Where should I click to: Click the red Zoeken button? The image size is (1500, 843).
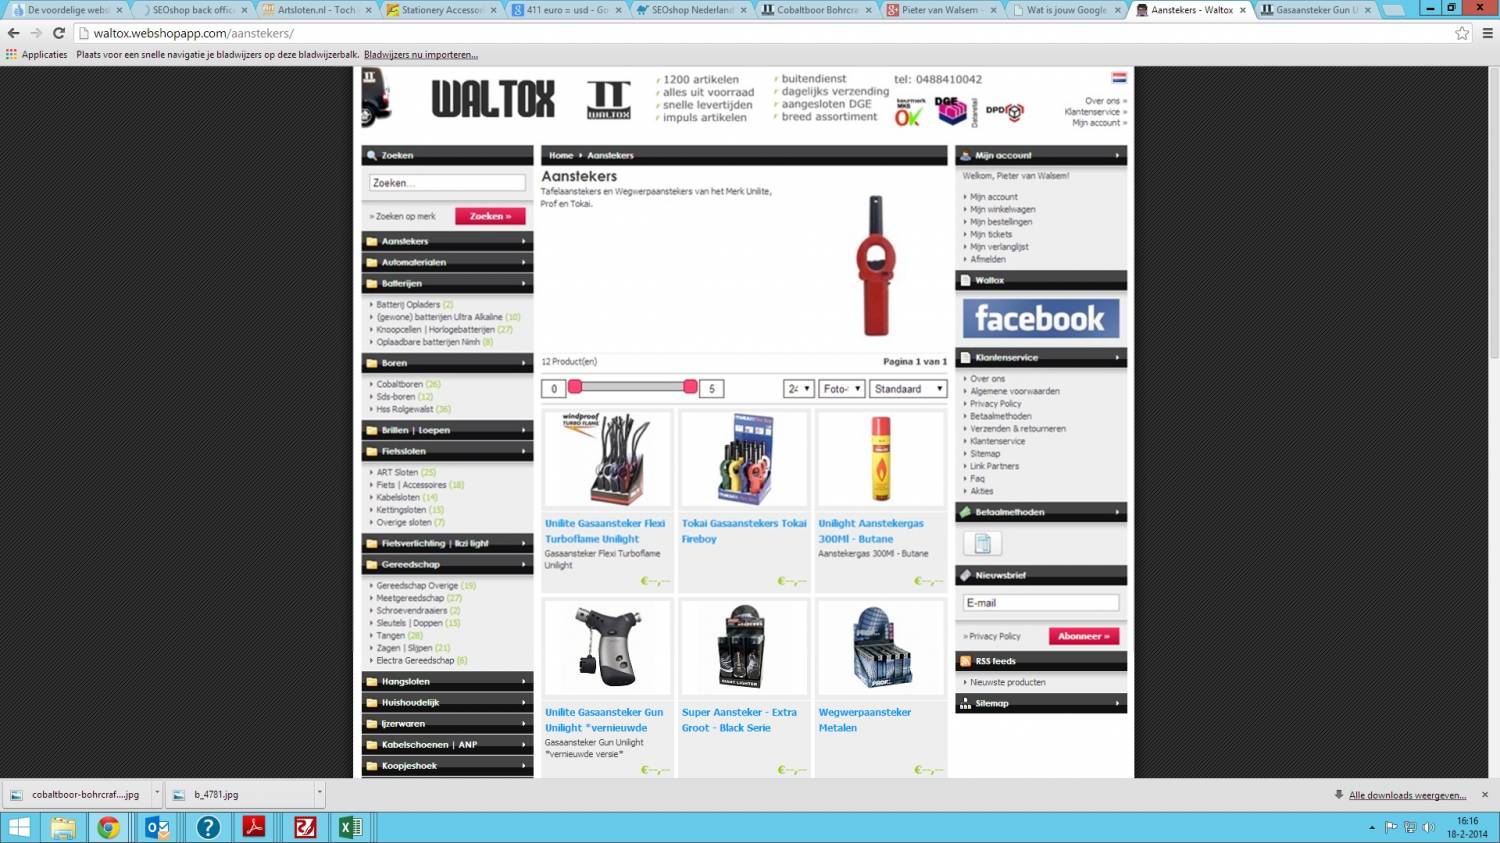[x=490, y=216]
